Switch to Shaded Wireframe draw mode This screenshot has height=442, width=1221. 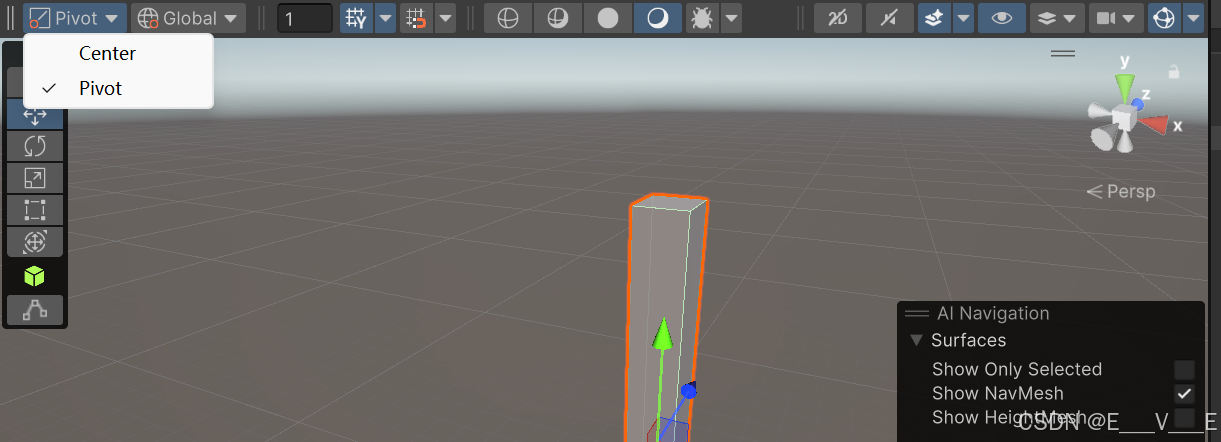tap(558, 18)
